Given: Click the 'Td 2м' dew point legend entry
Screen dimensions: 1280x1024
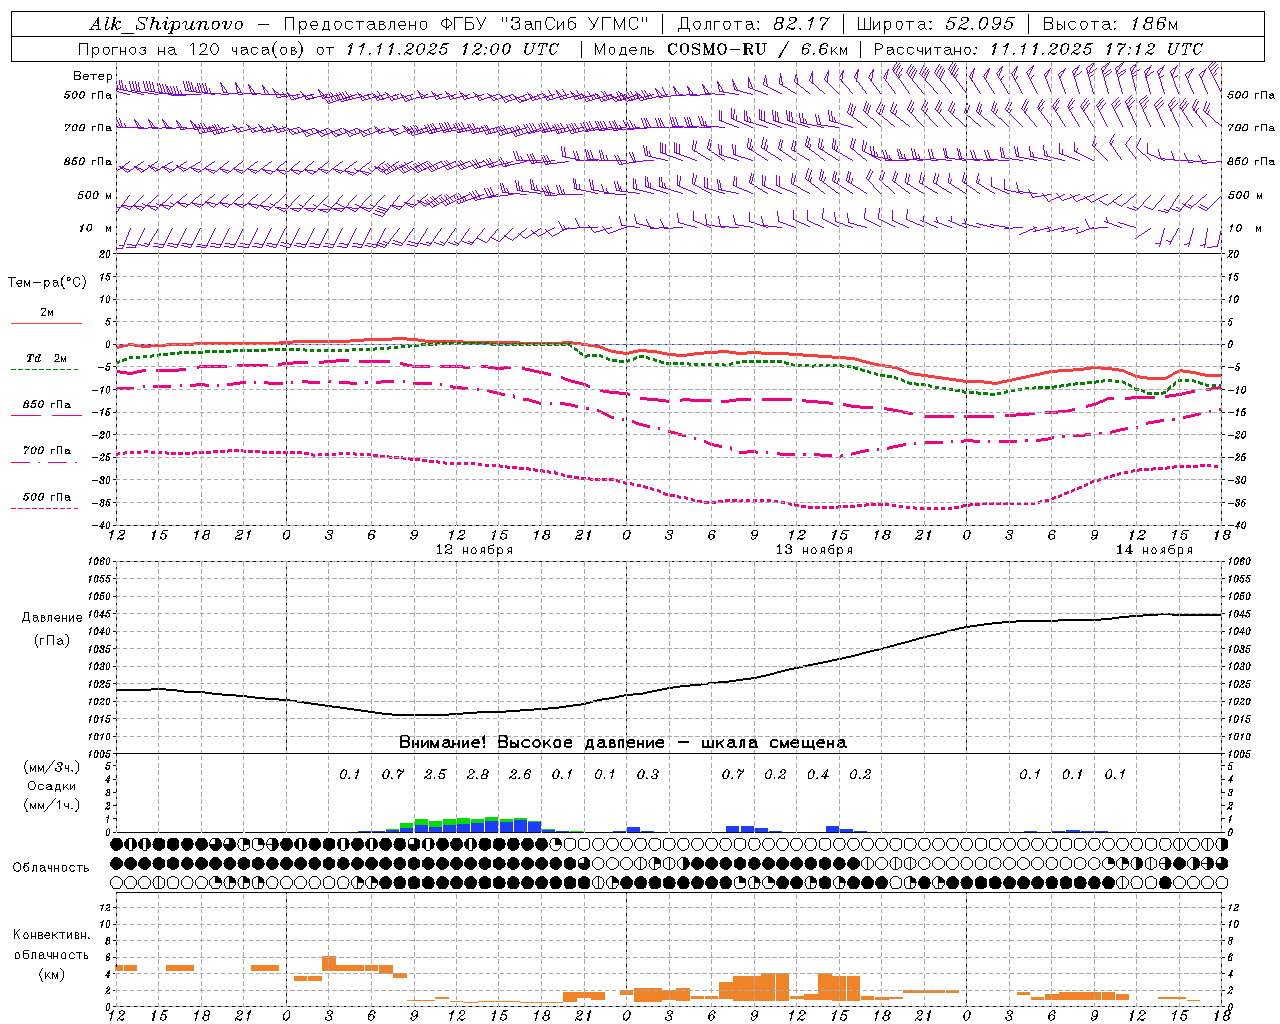Looking at the screenshot, I should (x=46, y=358).
